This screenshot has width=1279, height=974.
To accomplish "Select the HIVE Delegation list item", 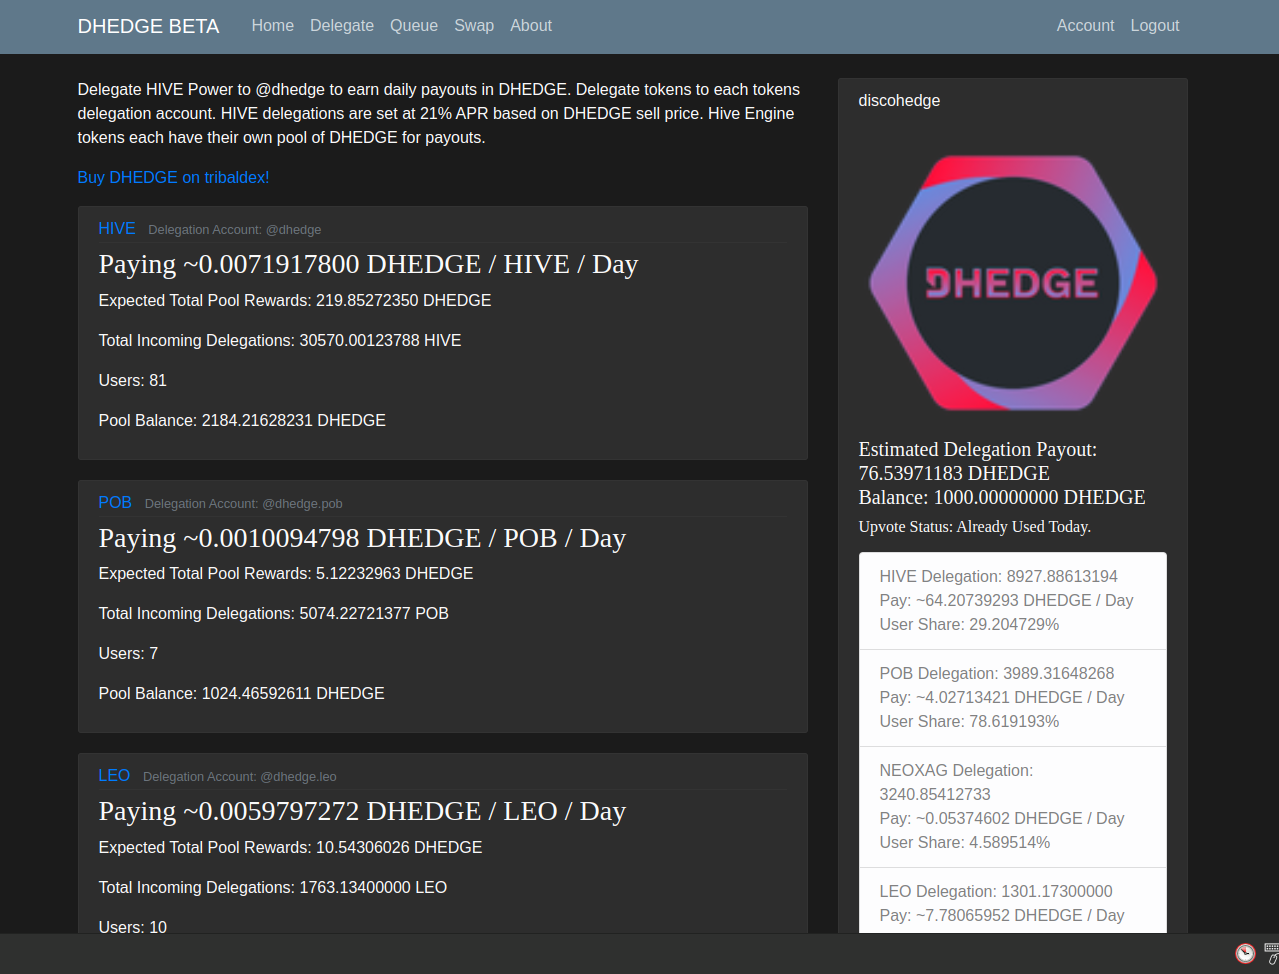I will (x=1013, y=601).
